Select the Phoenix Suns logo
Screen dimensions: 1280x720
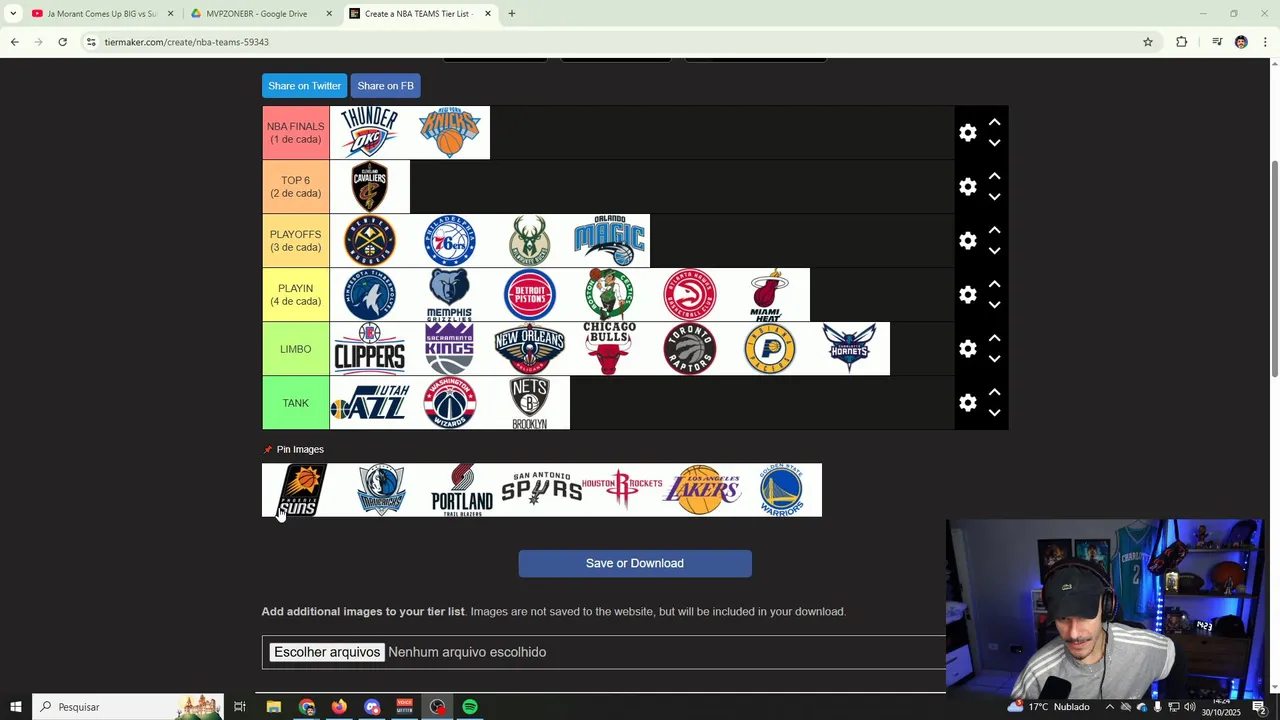point(302,490)
